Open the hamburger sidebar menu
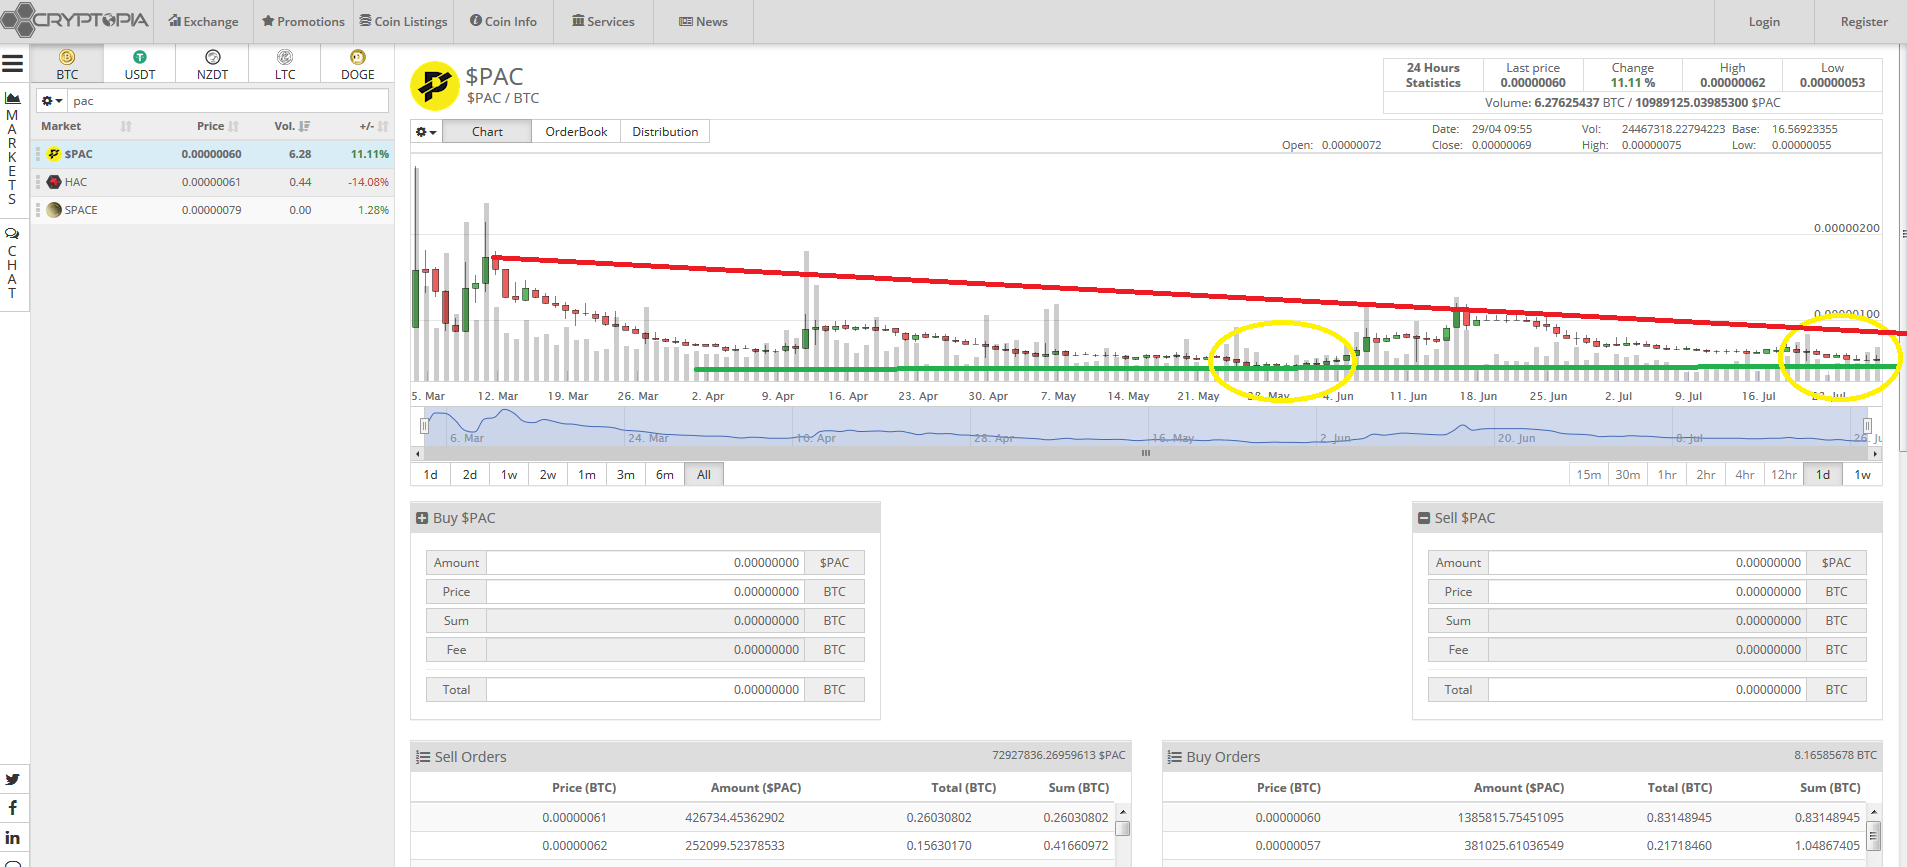1907x867 pixels. [12, 64]
